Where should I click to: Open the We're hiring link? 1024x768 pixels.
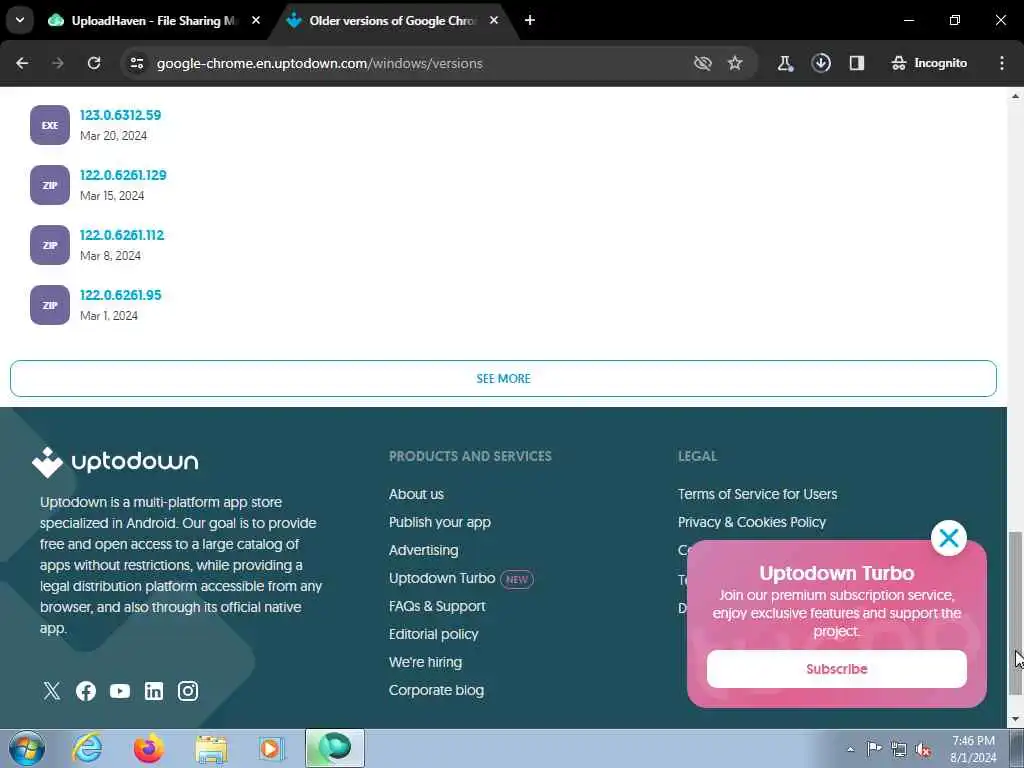[x=425, y=662]
